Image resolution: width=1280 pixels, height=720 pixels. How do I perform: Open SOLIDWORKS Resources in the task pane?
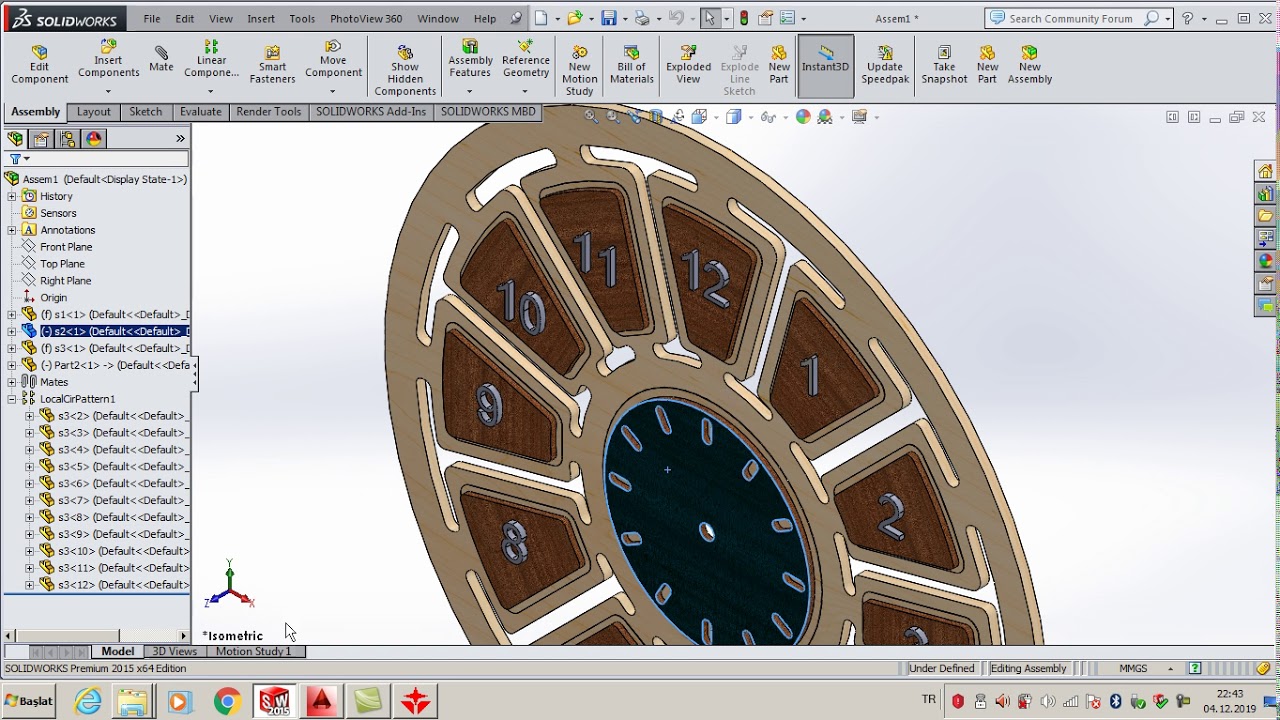click(x=1266, y=171)
